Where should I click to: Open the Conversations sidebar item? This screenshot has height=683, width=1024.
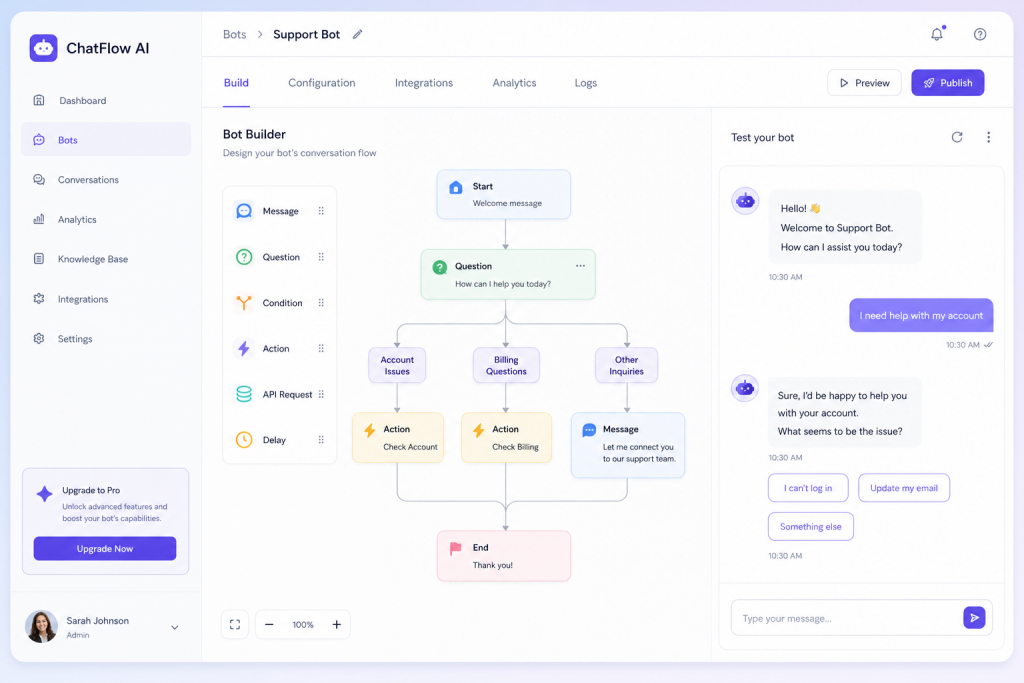click(104, 180)
